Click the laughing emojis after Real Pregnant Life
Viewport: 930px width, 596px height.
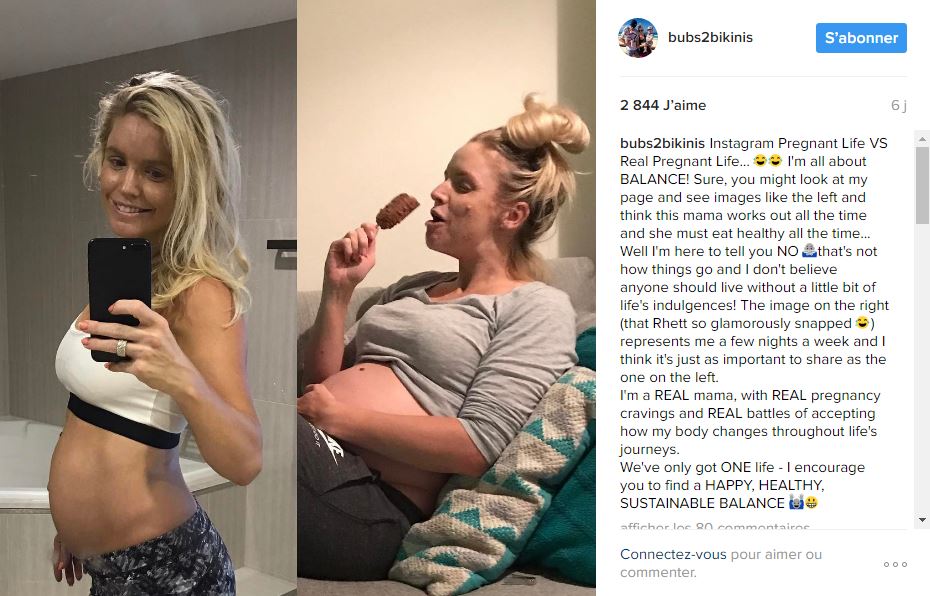tap(767, 161)
